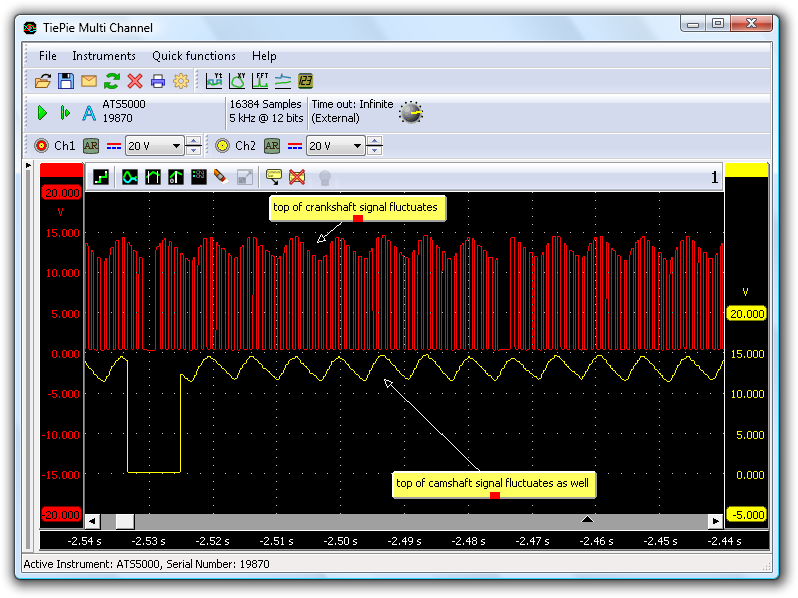
Task: Decrease Ch2 range with the down stepper
Action: (x=375, y=151)
